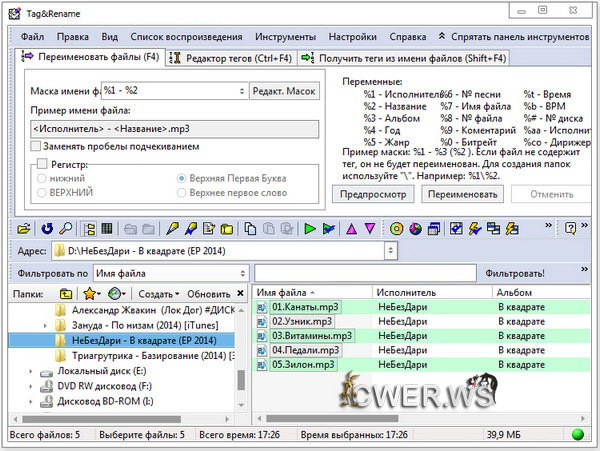
Task: Switch to 'Редактор тегов (Ctrl+F4)' tab
Action: pyautogui.click(x=231, y=58)
